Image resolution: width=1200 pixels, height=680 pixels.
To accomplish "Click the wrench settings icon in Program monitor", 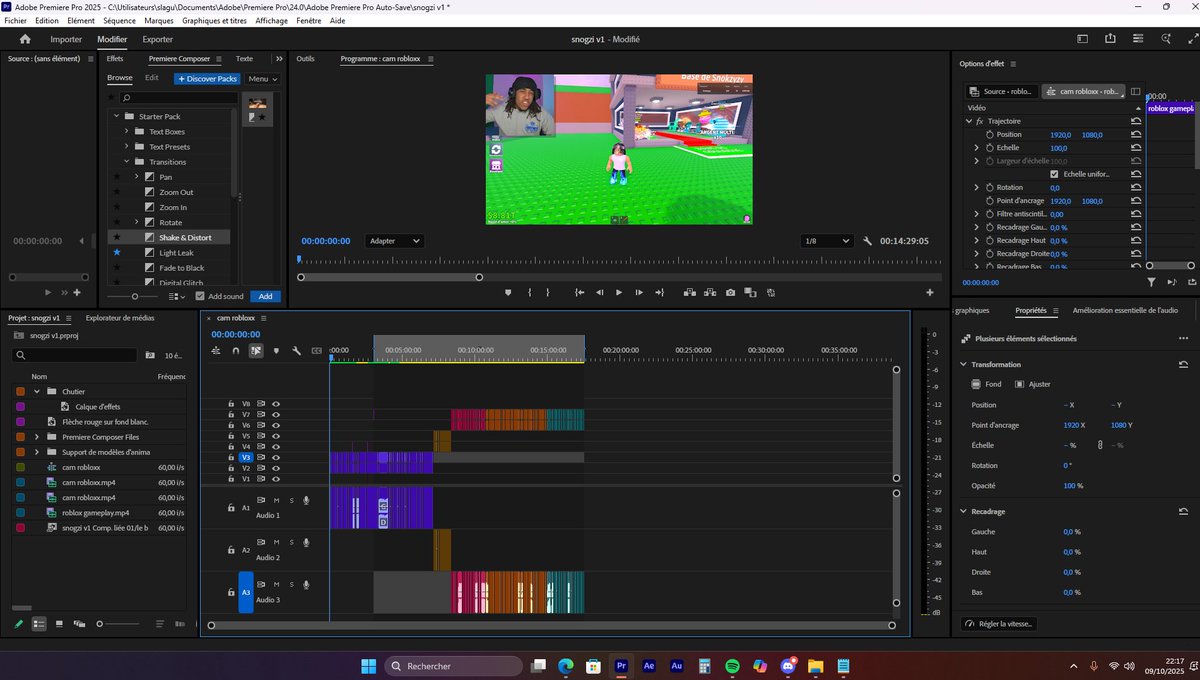I will [x=868, y=241].
